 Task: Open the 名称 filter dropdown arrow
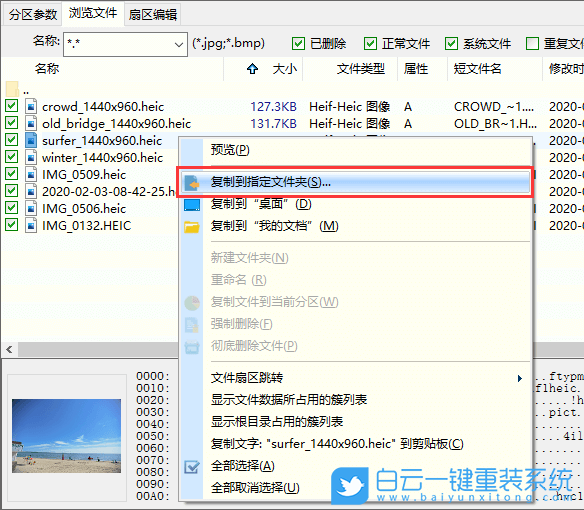[179, 45]
